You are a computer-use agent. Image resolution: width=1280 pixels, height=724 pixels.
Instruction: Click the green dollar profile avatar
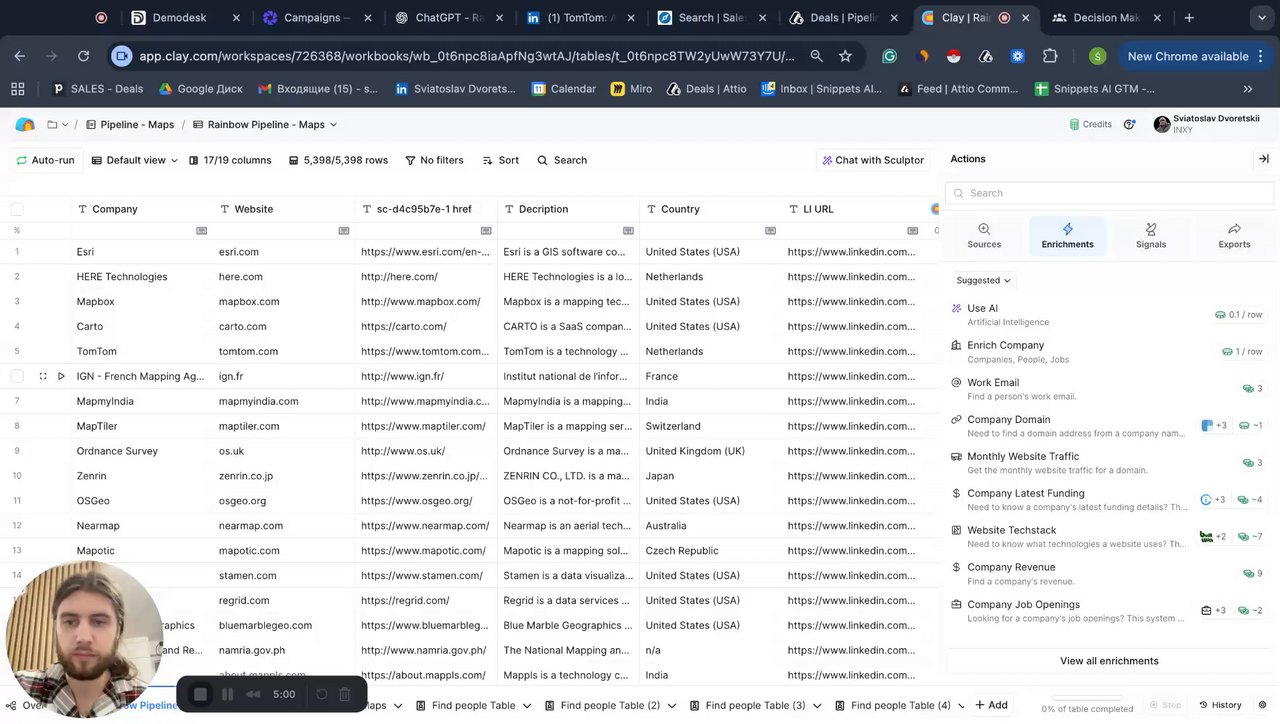(1097, 56)
